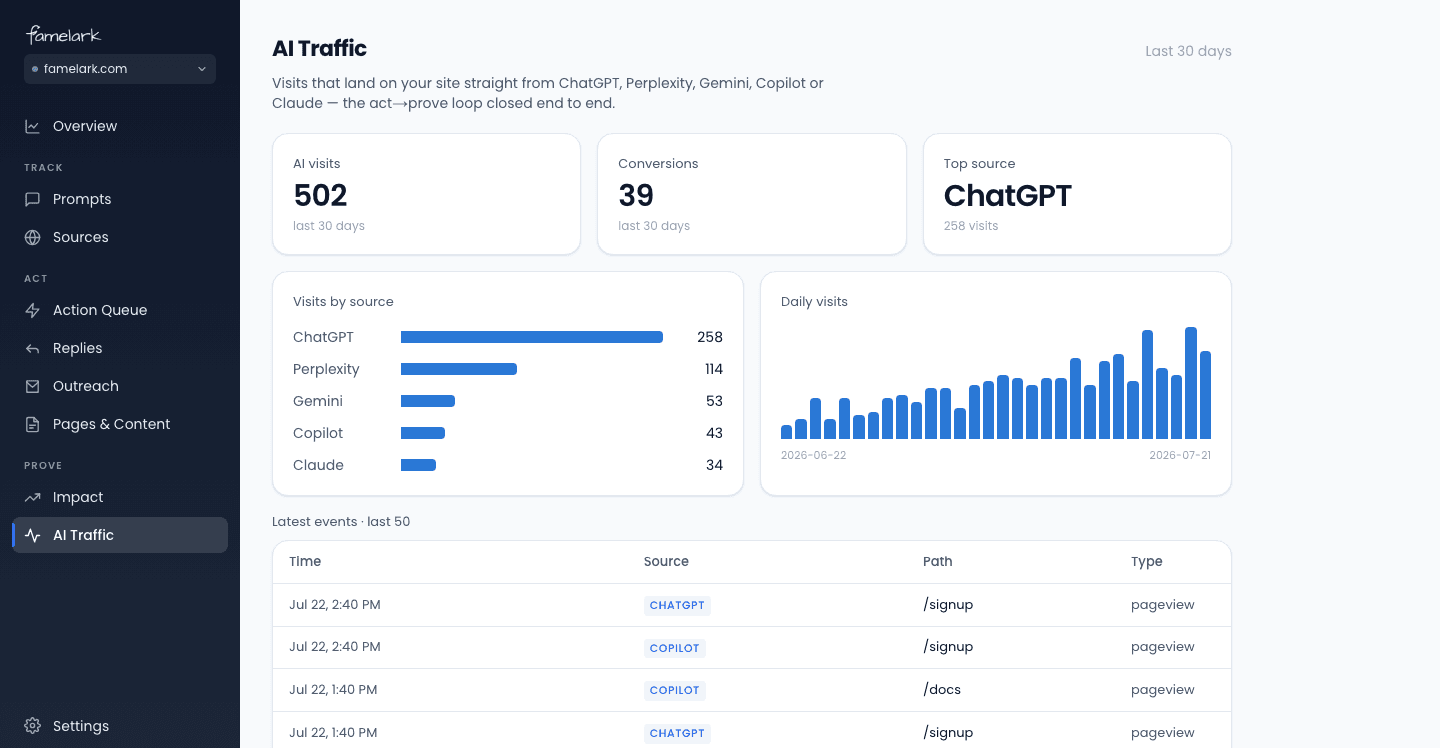Click the value 258 next to ChatGPT
This screenshot has width=1440, height=748.
pos(710,337)
